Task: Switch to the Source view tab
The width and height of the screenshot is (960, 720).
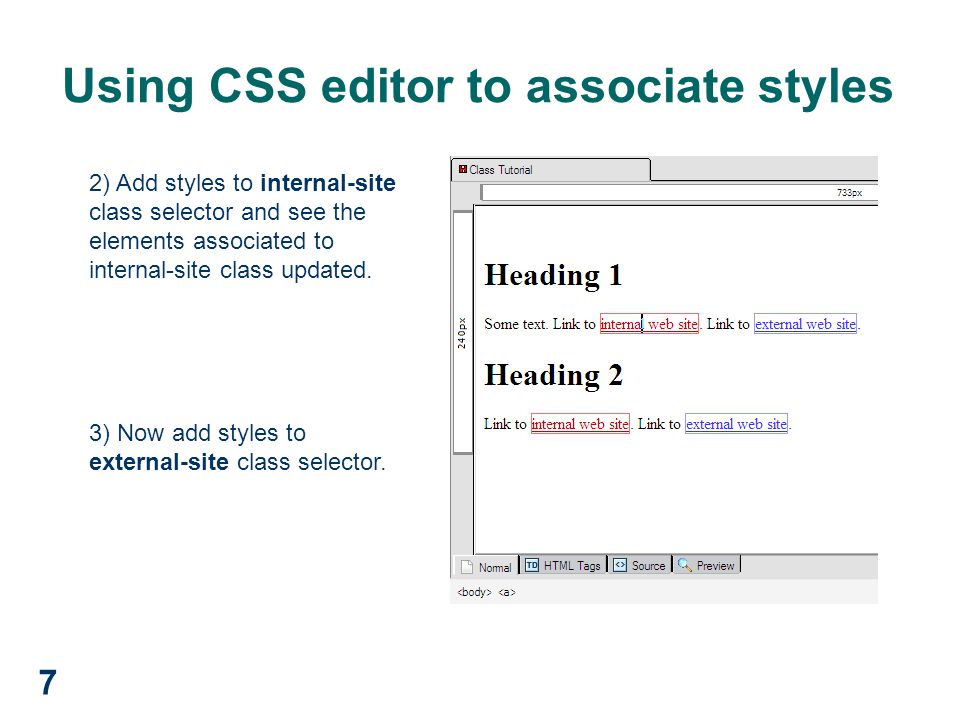Action: [x=640, y=566]
